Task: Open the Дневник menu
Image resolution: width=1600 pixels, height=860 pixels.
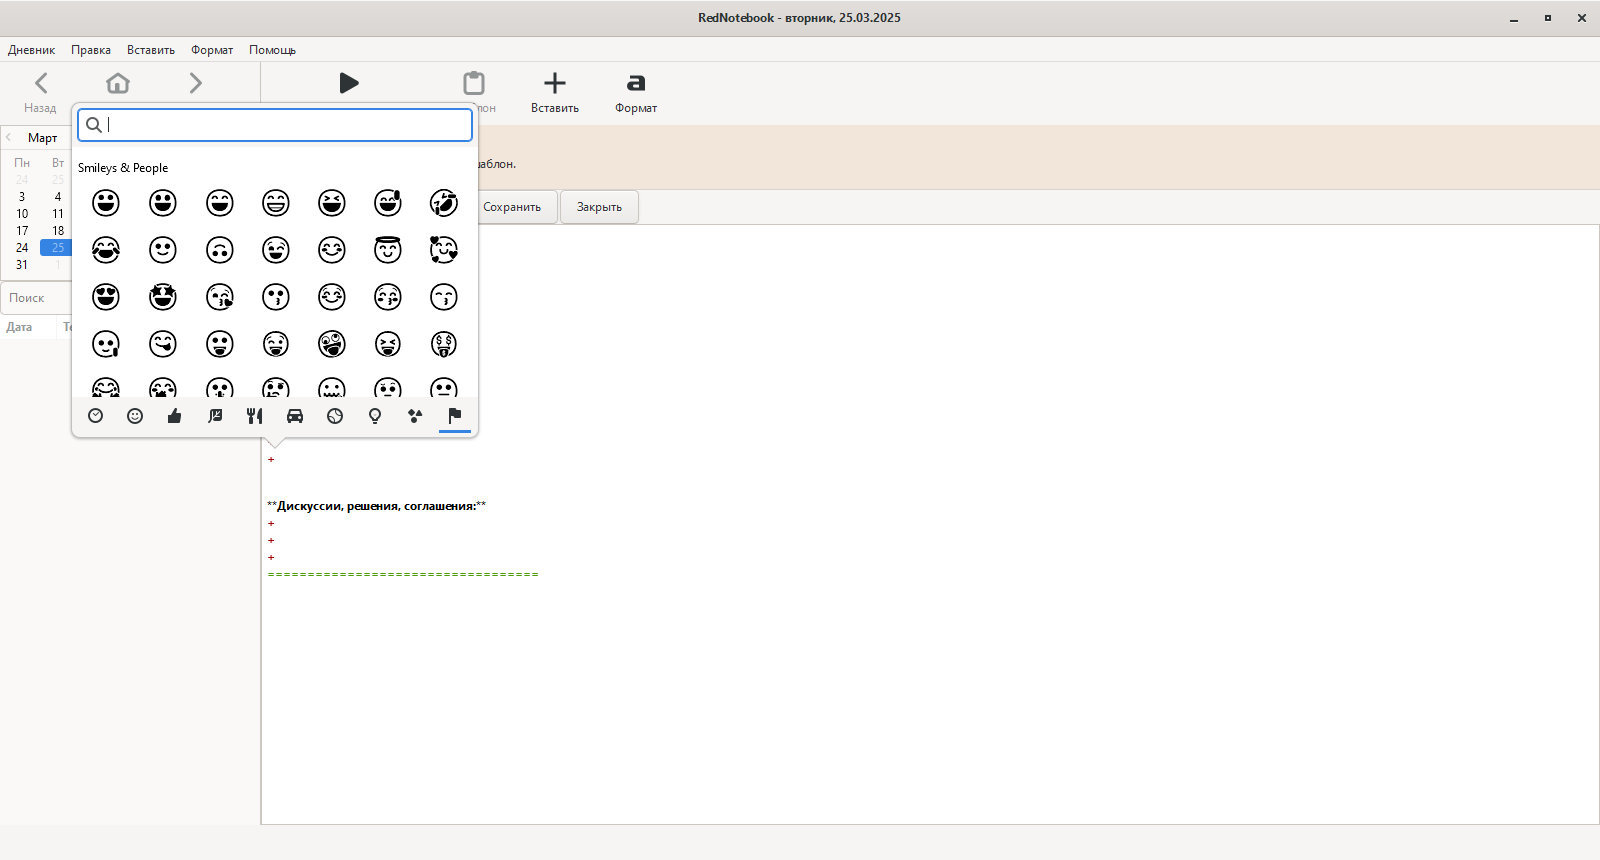Action: [32, 50]
